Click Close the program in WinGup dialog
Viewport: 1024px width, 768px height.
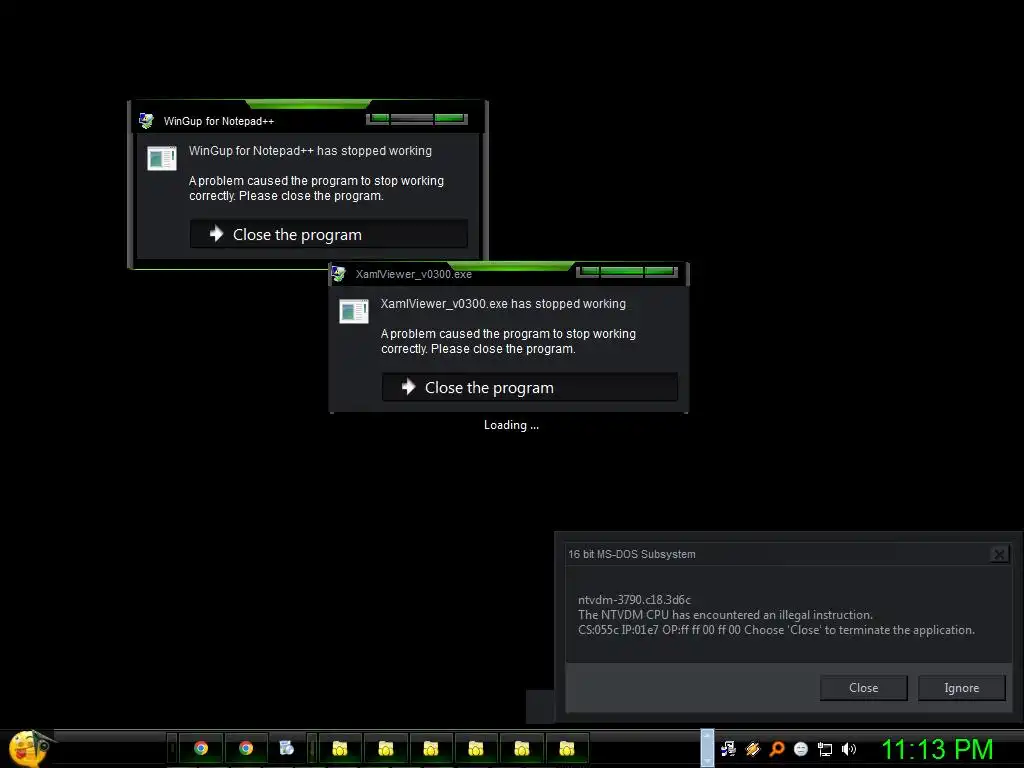[x=328, y=234]
